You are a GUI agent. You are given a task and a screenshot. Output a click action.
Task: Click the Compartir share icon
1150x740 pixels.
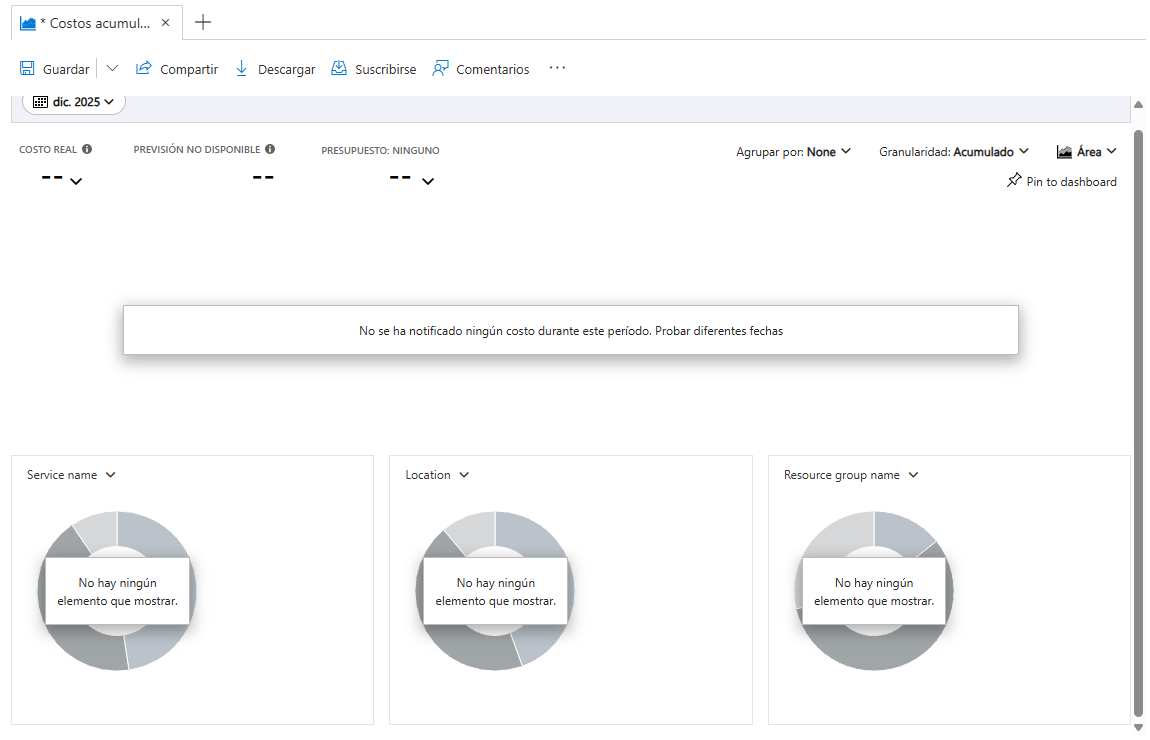(x=144, y=68)
